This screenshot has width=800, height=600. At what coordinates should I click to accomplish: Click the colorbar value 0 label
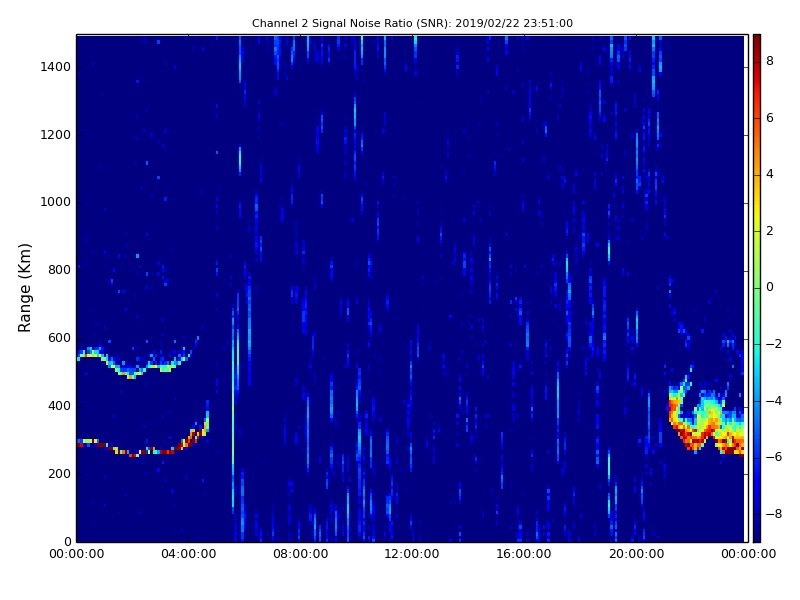click(770, 287)
